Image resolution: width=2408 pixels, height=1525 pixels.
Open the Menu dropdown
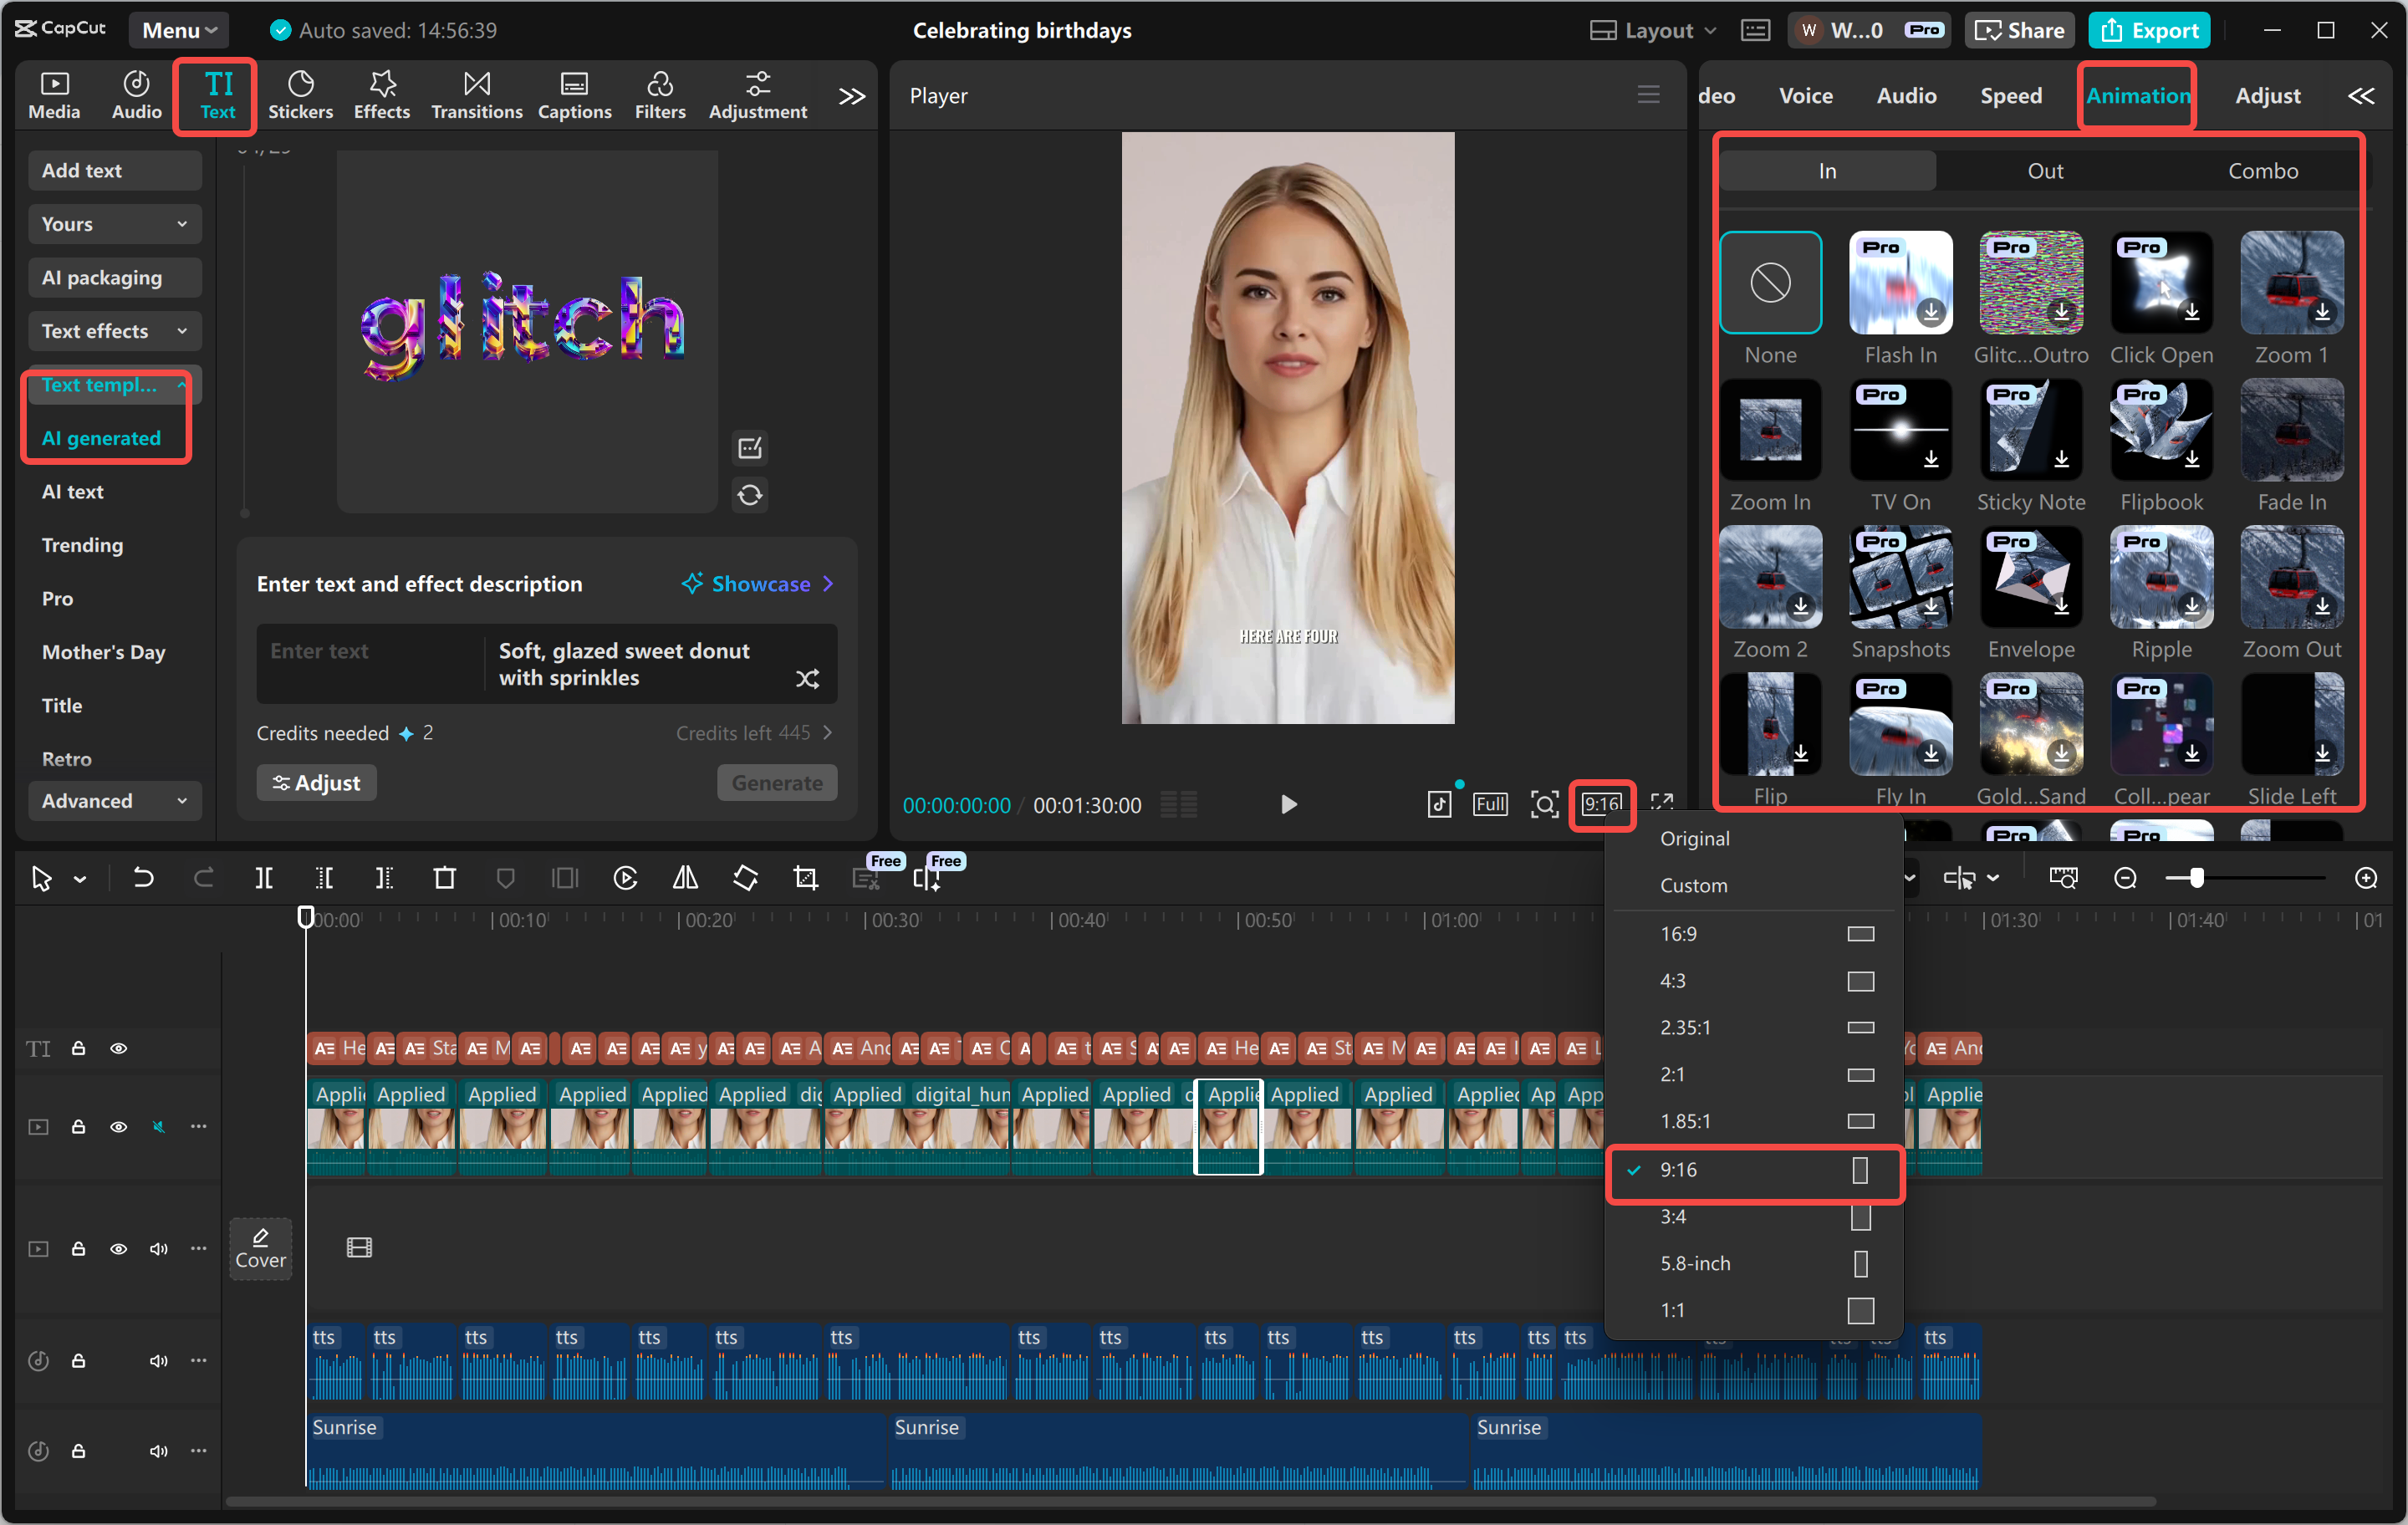[x=178, y=30]
